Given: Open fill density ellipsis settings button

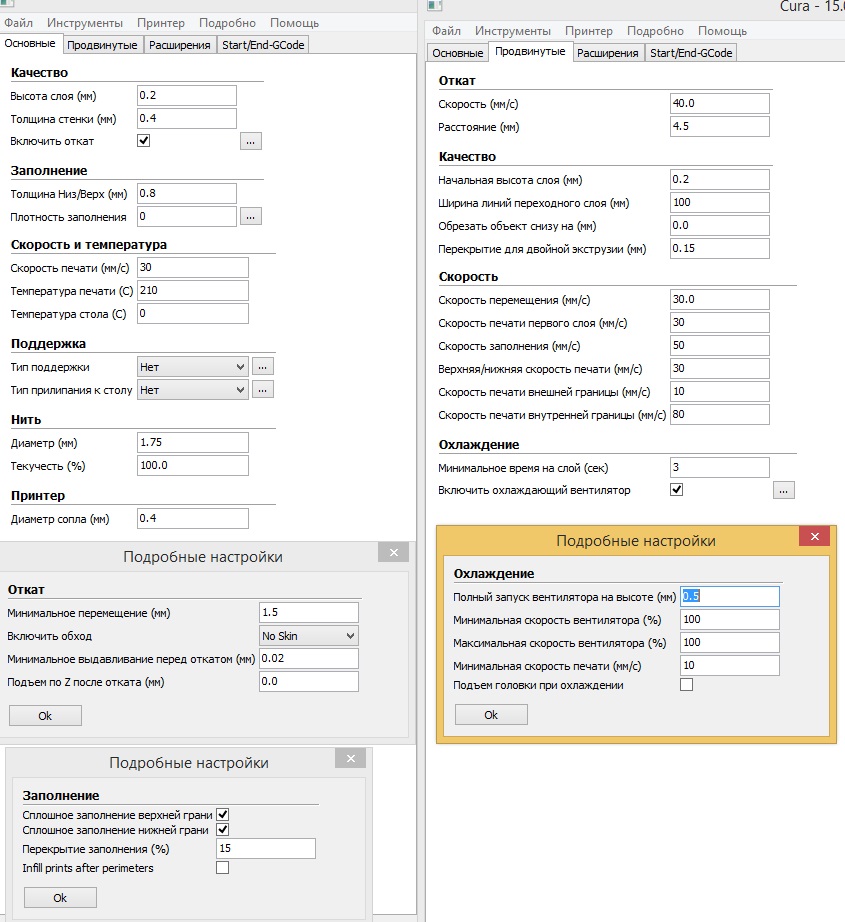Looking at the screenshot, I should [x=251, y=216].
